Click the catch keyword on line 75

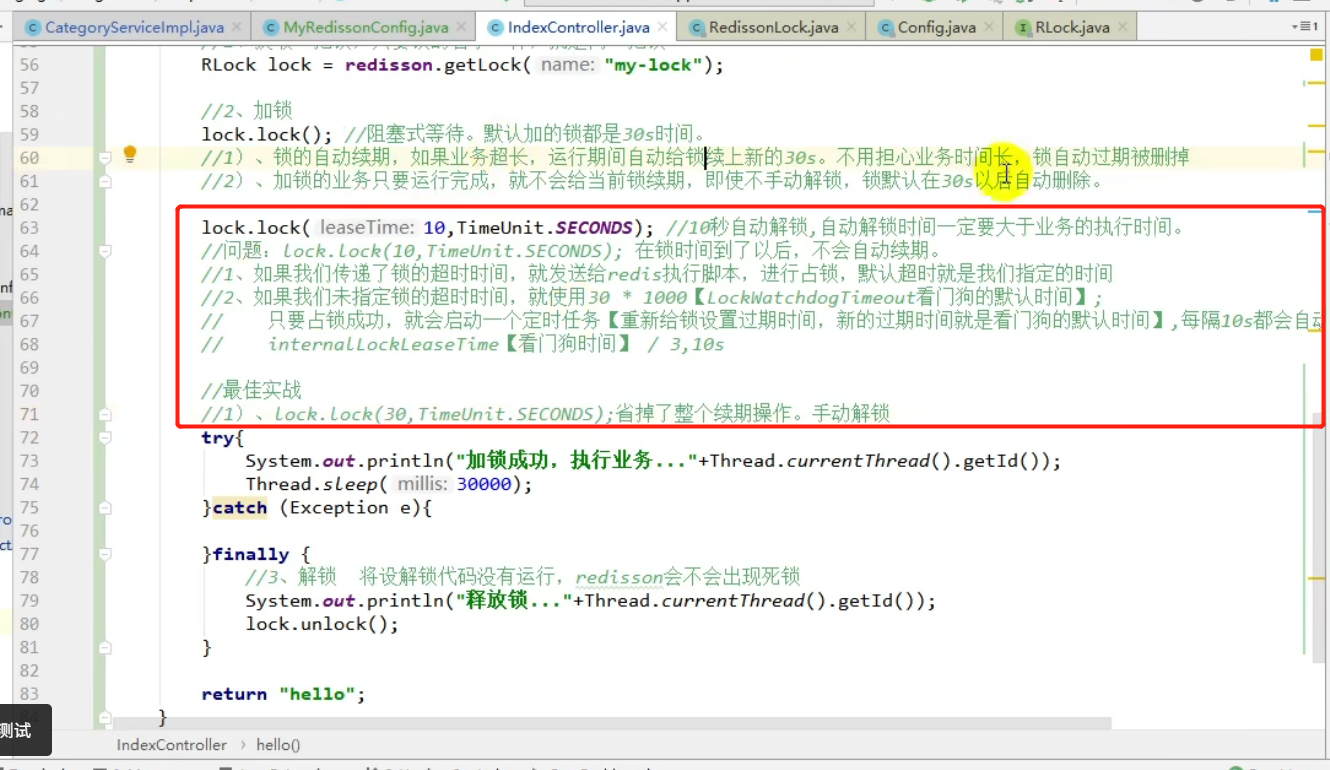(240, 508)
